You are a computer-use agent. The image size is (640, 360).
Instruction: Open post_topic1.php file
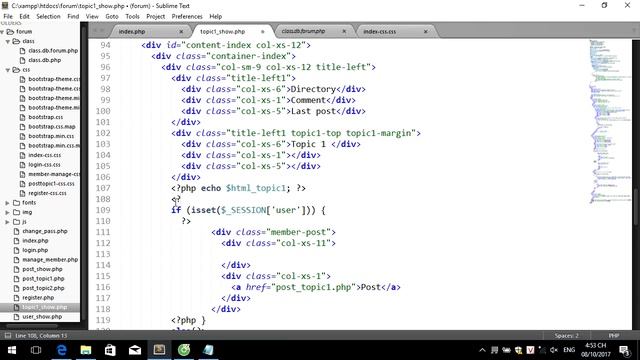click(43, 279)
